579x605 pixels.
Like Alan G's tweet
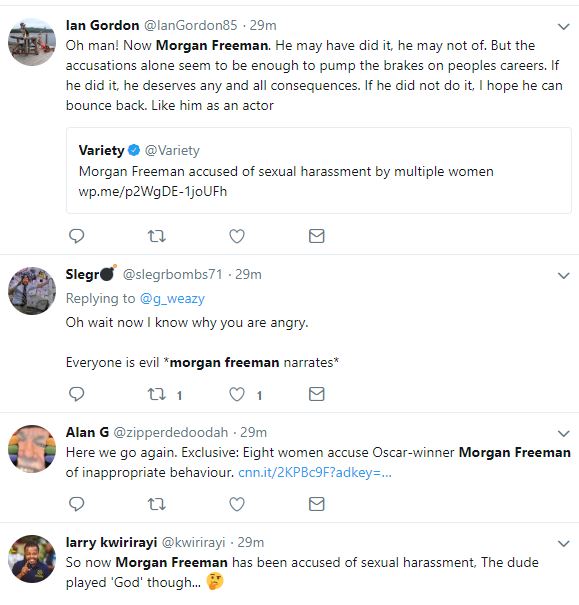pos(237,504)
